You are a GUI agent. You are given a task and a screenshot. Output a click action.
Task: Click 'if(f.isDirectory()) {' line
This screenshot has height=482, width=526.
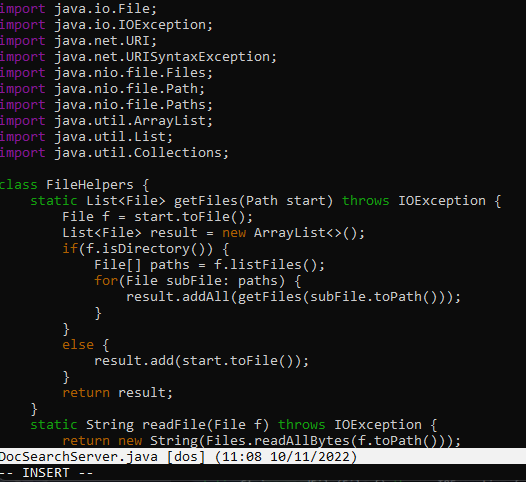(x=146, y=249)
